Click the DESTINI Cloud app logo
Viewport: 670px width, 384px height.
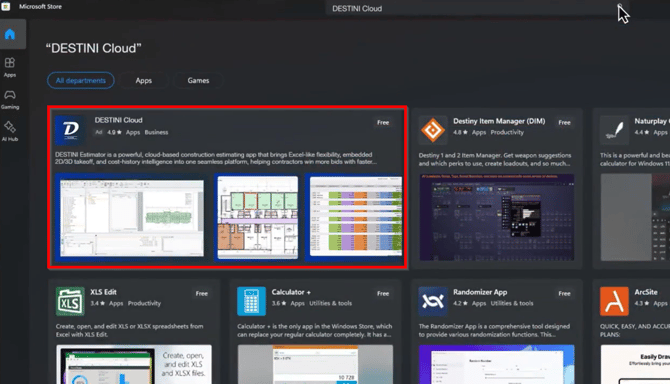tap(70, 130)
